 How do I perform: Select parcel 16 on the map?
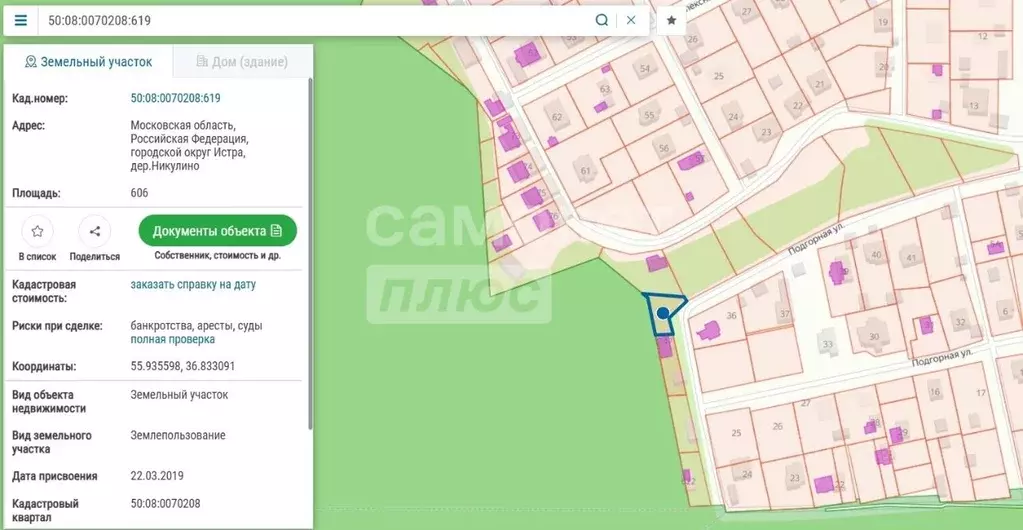(935, 392)
